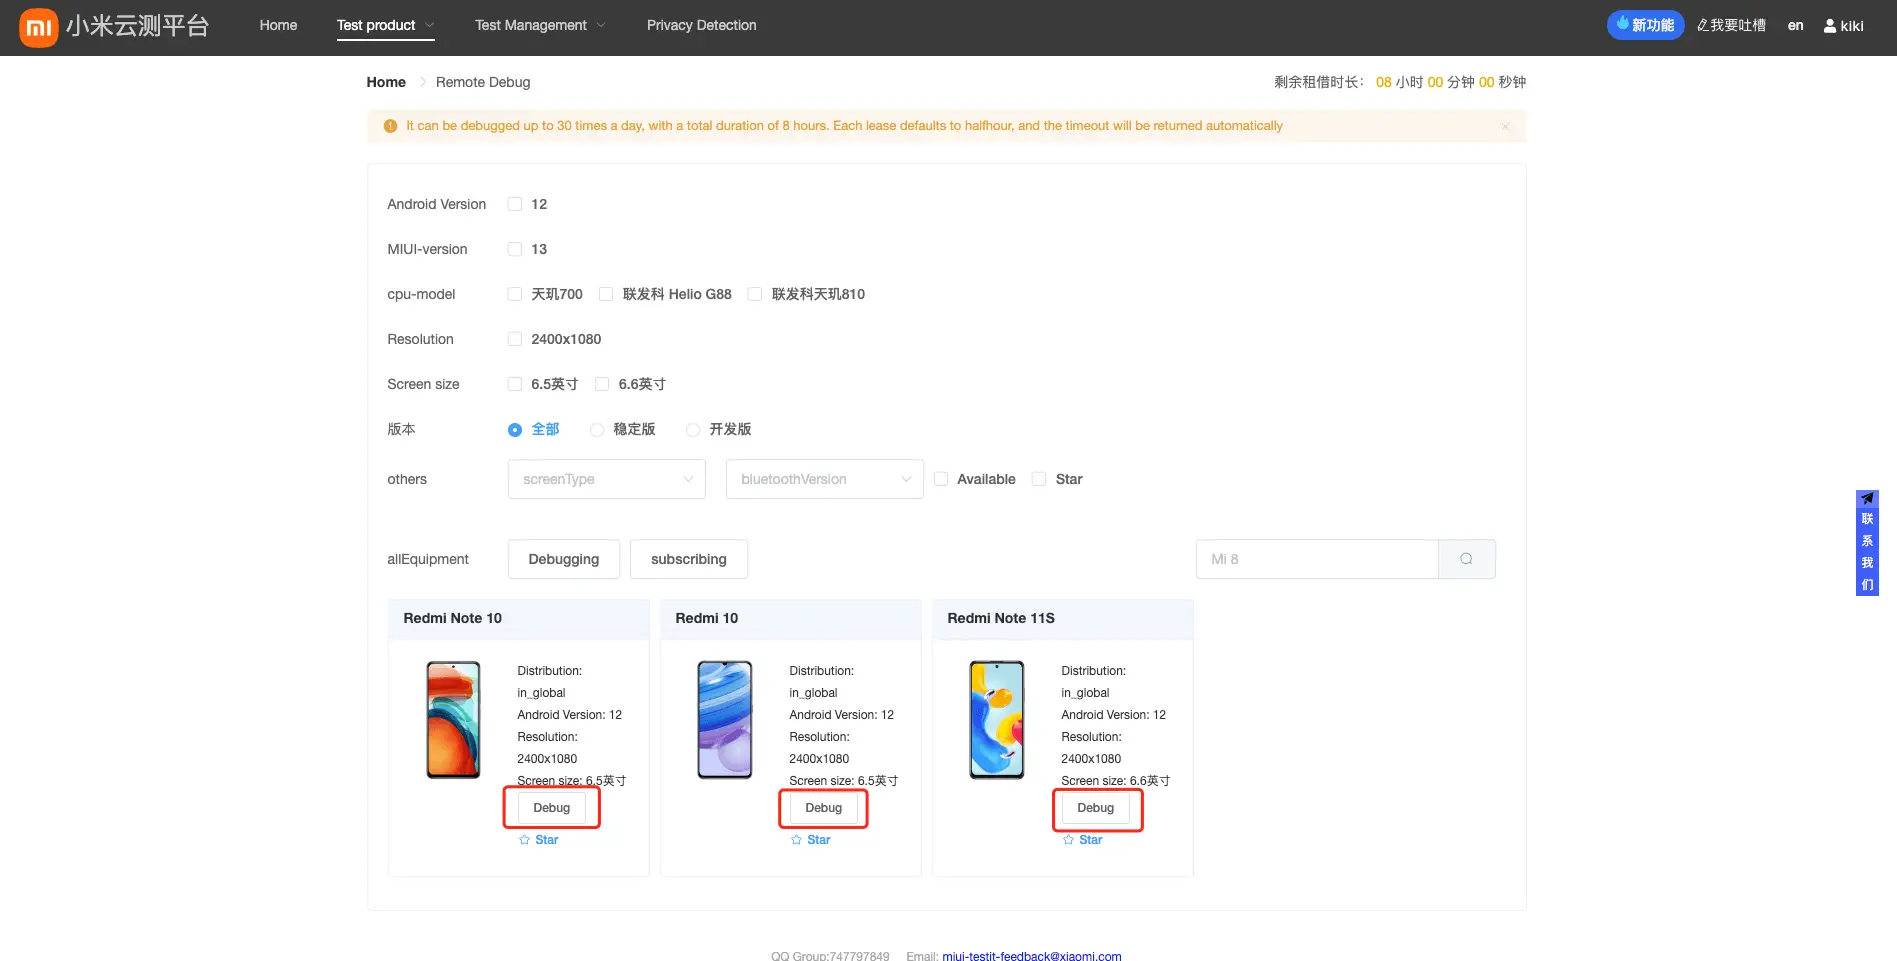Click the search magnifier icon button
Screen dimensions: 1897x961
click(x=1466, y=559)
